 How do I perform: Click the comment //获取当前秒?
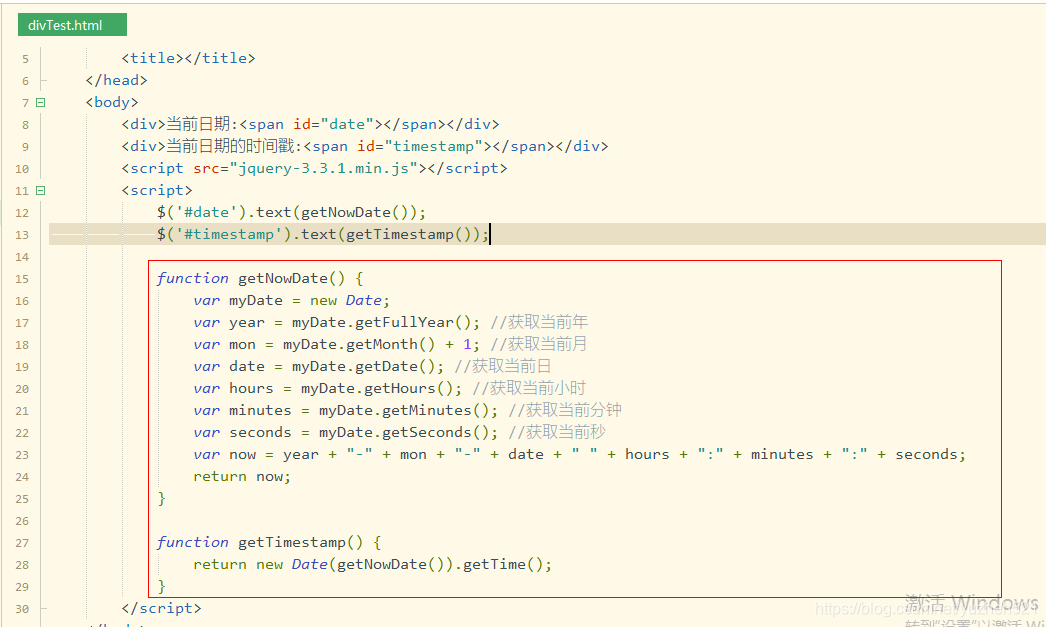557,432
